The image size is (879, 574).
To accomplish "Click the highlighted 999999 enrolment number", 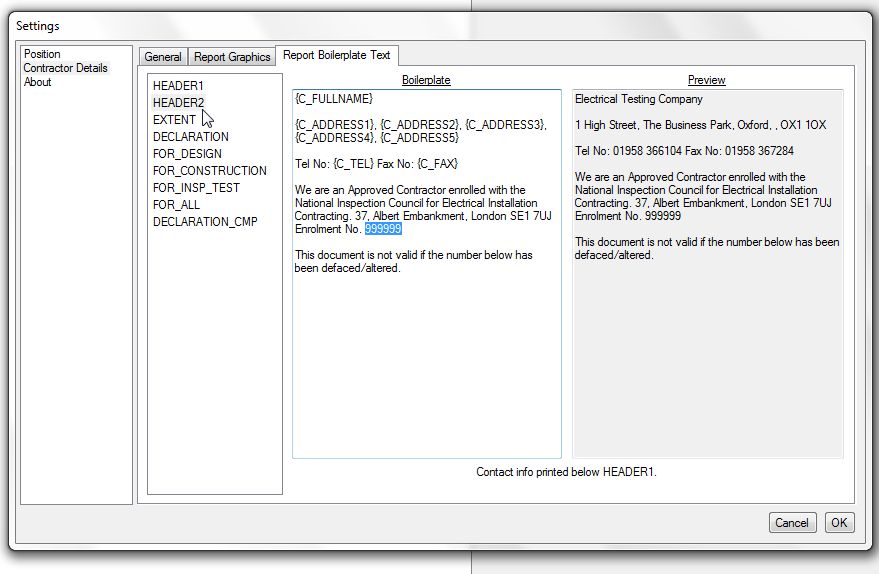I will (383, 229).
